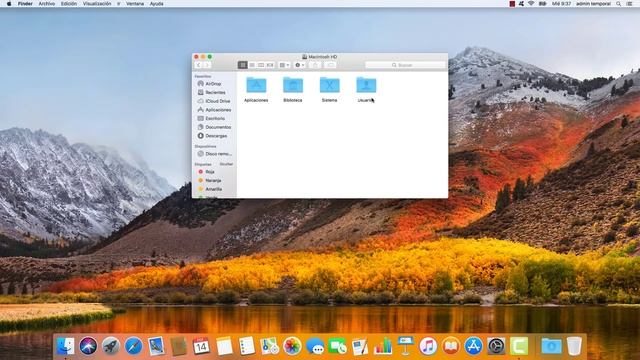Open Mail stamp icon in Dock
The image size is (640, 360).
pyautogui.click(x=156, y=346)
